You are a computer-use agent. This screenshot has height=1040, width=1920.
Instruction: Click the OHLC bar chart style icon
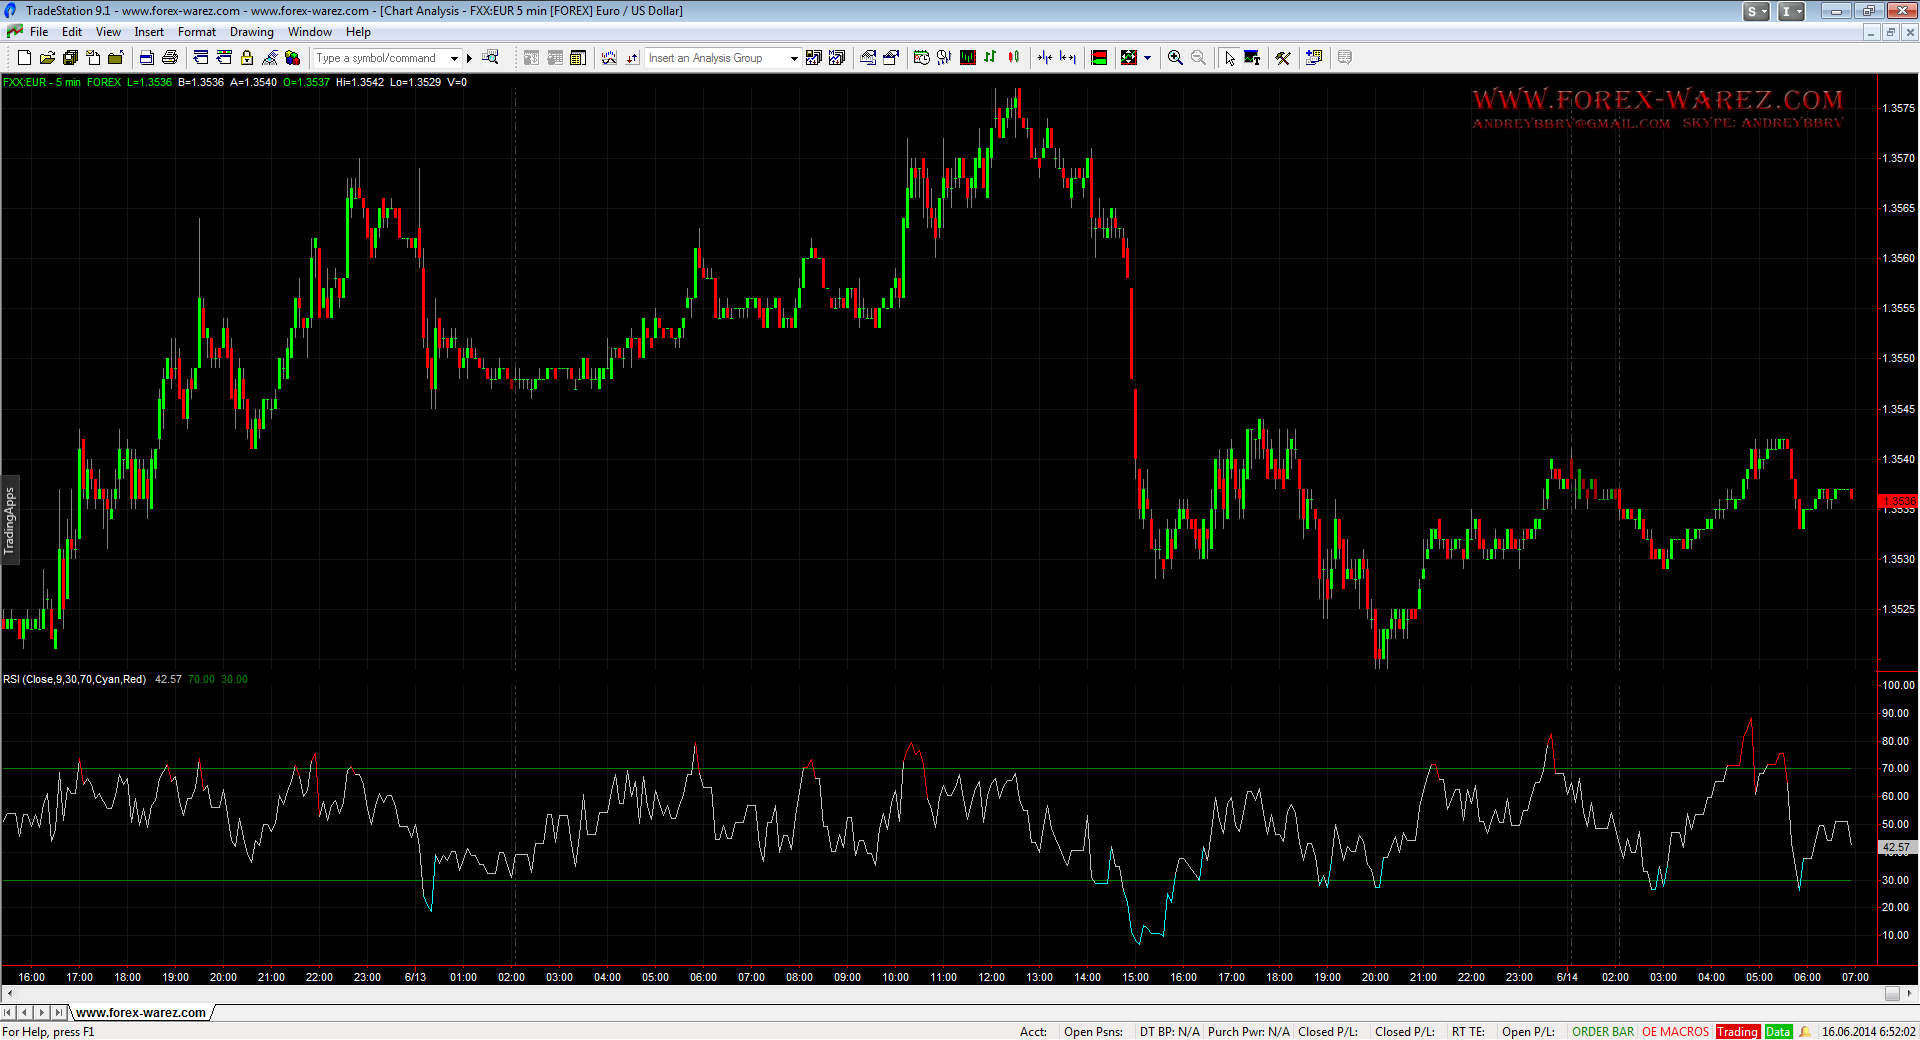[990, 58]
